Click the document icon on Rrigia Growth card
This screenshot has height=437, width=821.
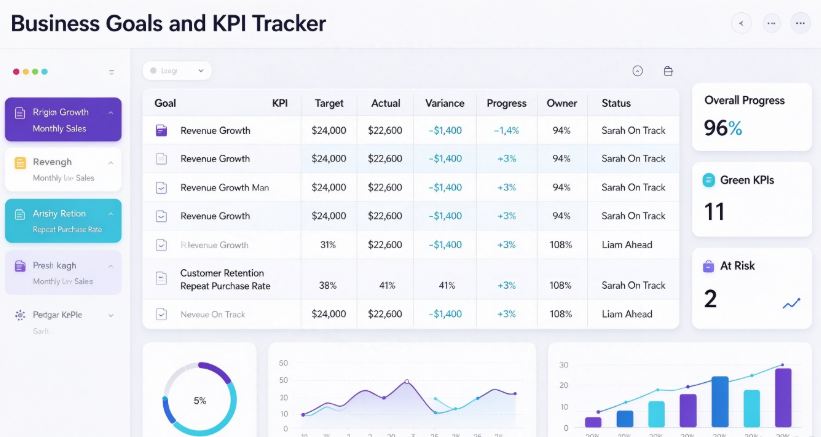20,113
